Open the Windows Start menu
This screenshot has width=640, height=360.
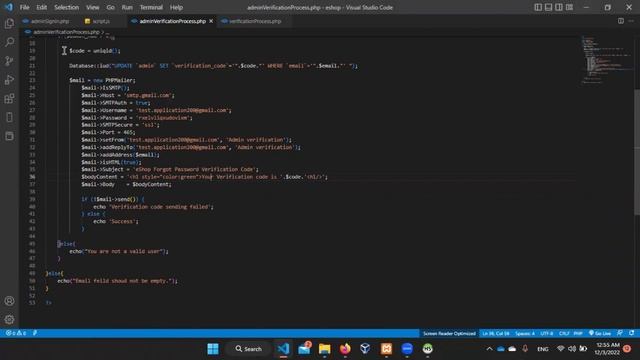pyautogui.click(x=213, y=349)
